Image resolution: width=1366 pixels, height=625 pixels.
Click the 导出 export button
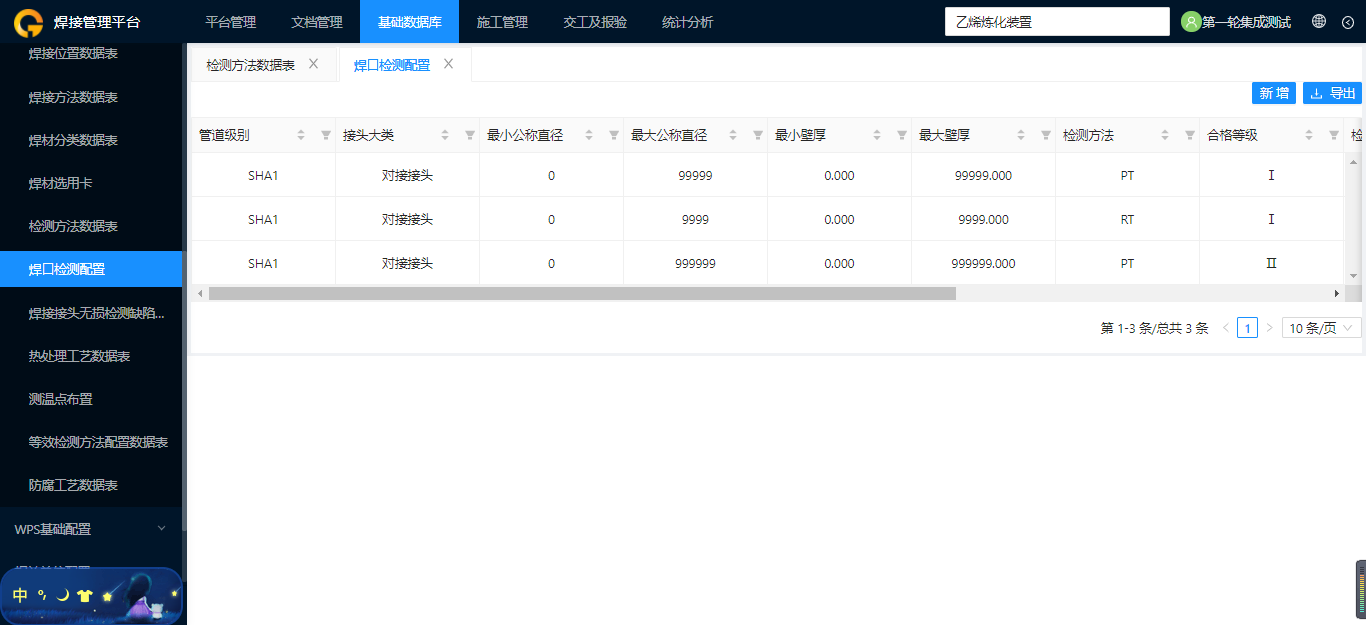tap(1332, 93)
